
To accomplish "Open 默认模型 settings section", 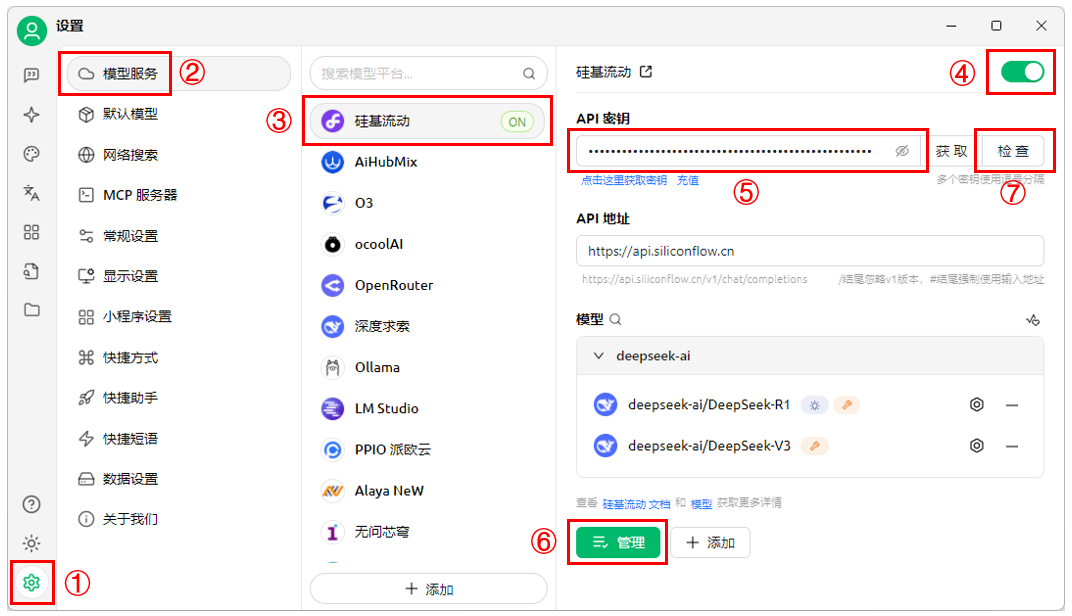I will [x=179, y=114].
